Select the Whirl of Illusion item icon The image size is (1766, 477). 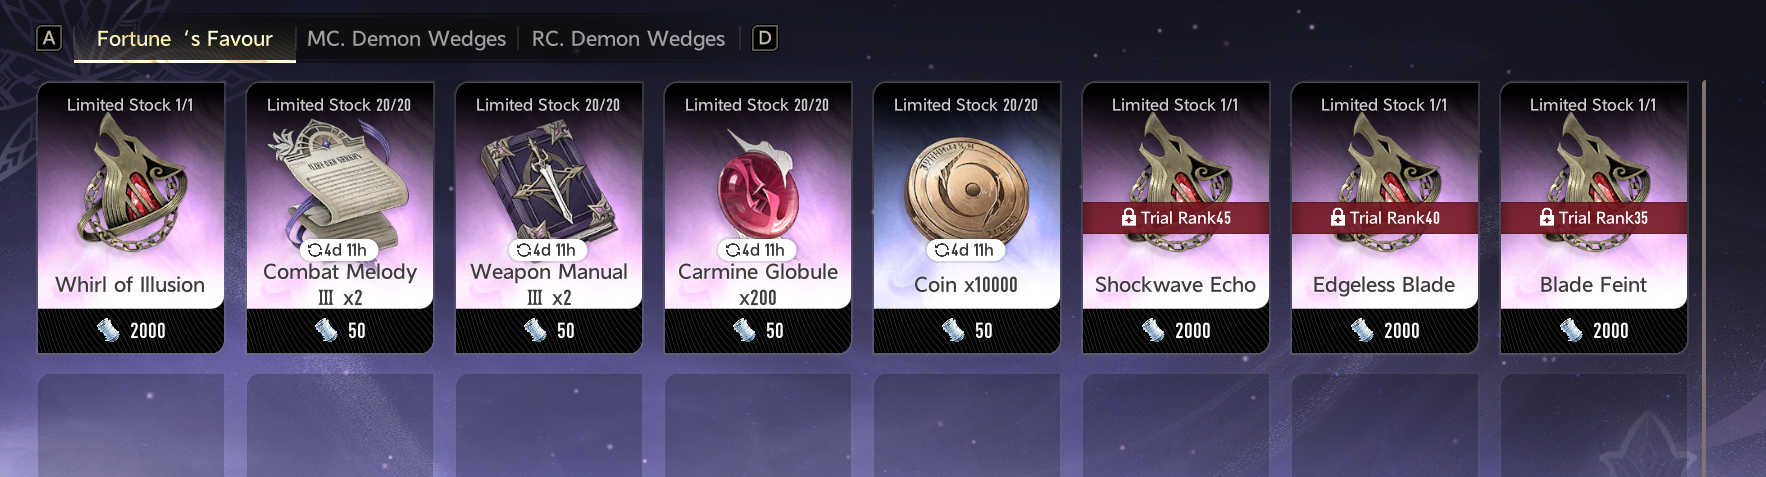pyautogui.click(x=130, y=190)
